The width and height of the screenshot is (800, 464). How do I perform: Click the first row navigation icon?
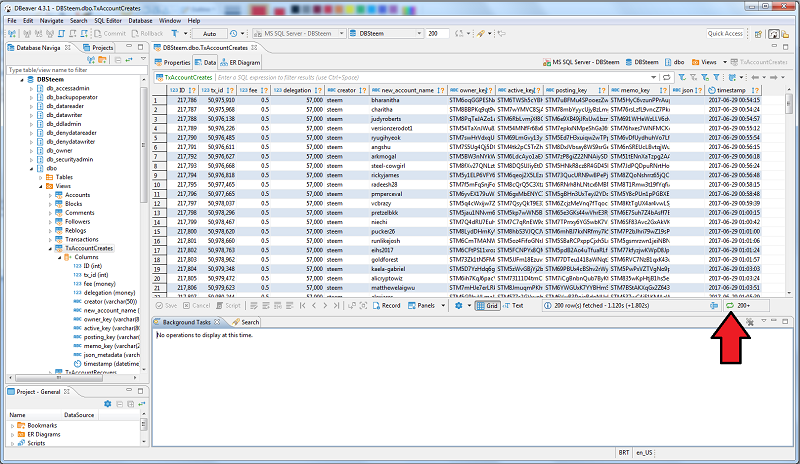click(303, 306)
